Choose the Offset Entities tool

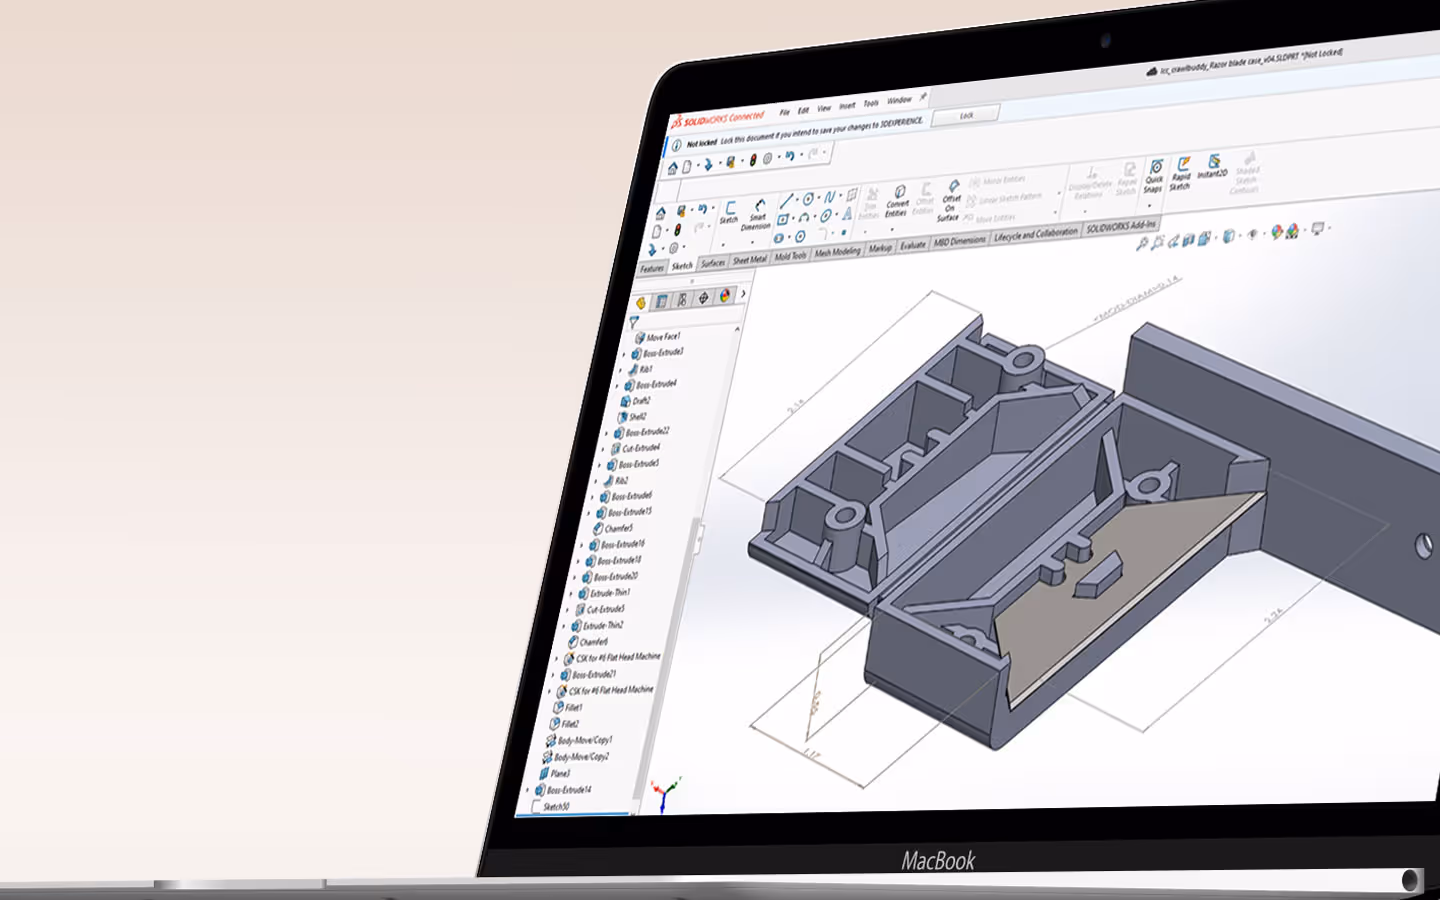point(924,199)
